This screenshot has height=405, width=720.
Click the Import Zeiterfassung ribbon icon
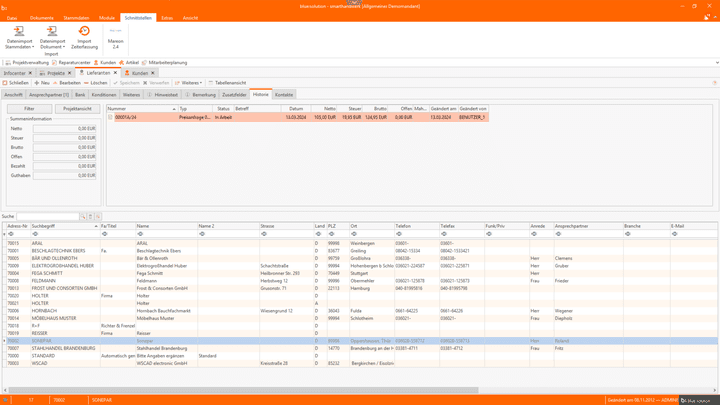point(84,36)
